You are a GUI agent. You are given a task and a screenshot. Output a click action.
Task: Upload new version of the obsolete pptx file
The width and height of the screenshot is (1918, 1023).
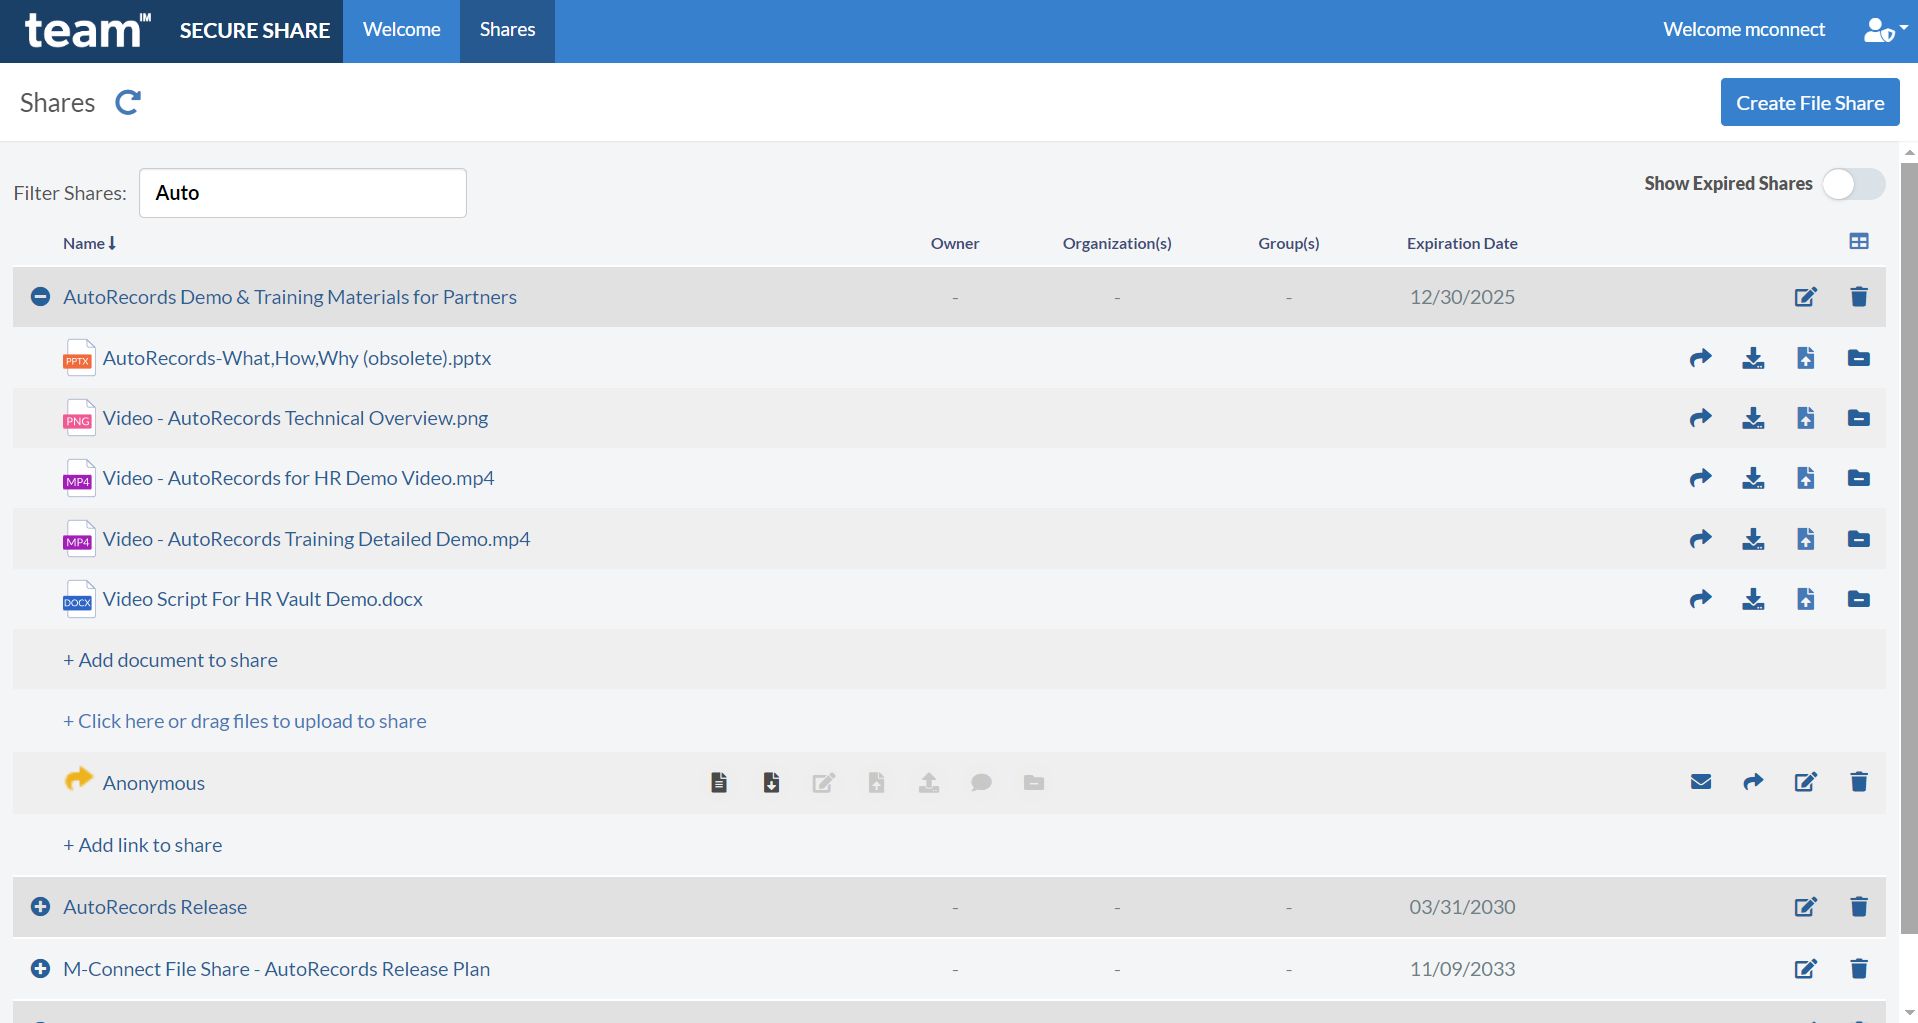[1806, 358]
